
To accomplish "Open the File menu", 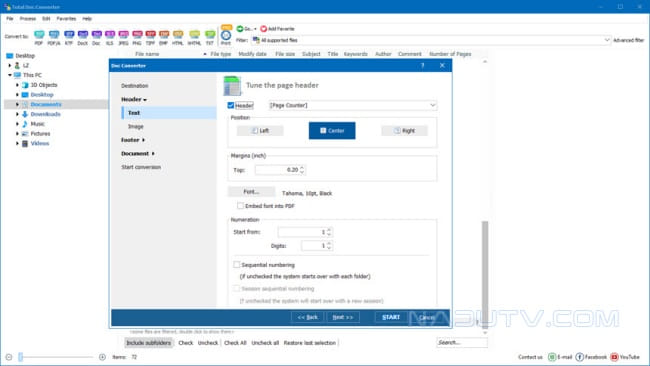I will [x=10, y=19].
